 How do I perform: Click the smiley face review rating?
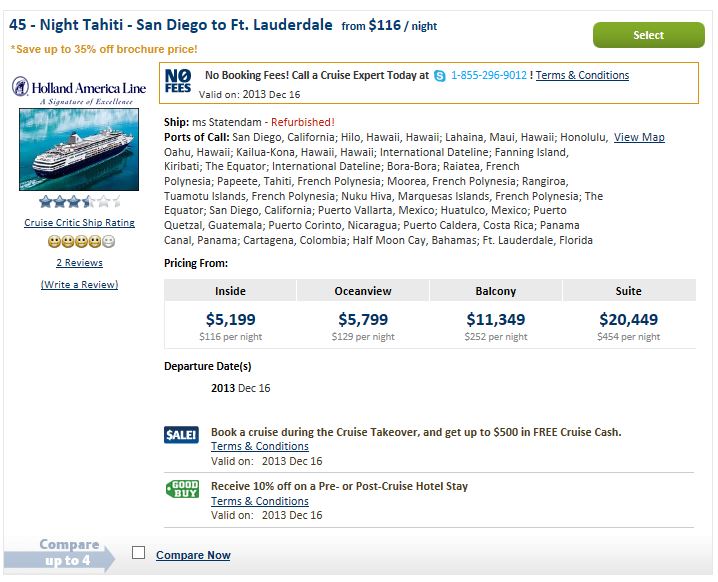(x=81, y=241)
